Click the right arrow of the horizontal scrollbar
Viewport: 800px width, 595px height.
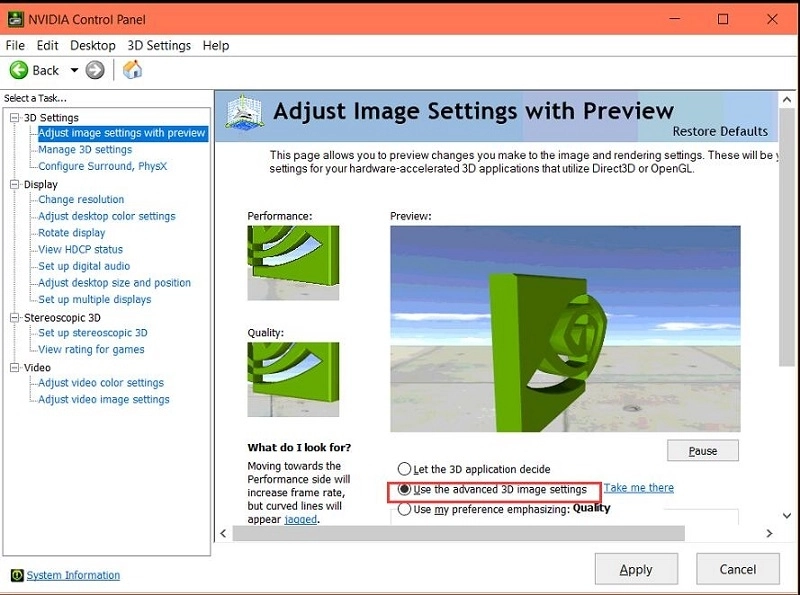(x=766, y=534)
